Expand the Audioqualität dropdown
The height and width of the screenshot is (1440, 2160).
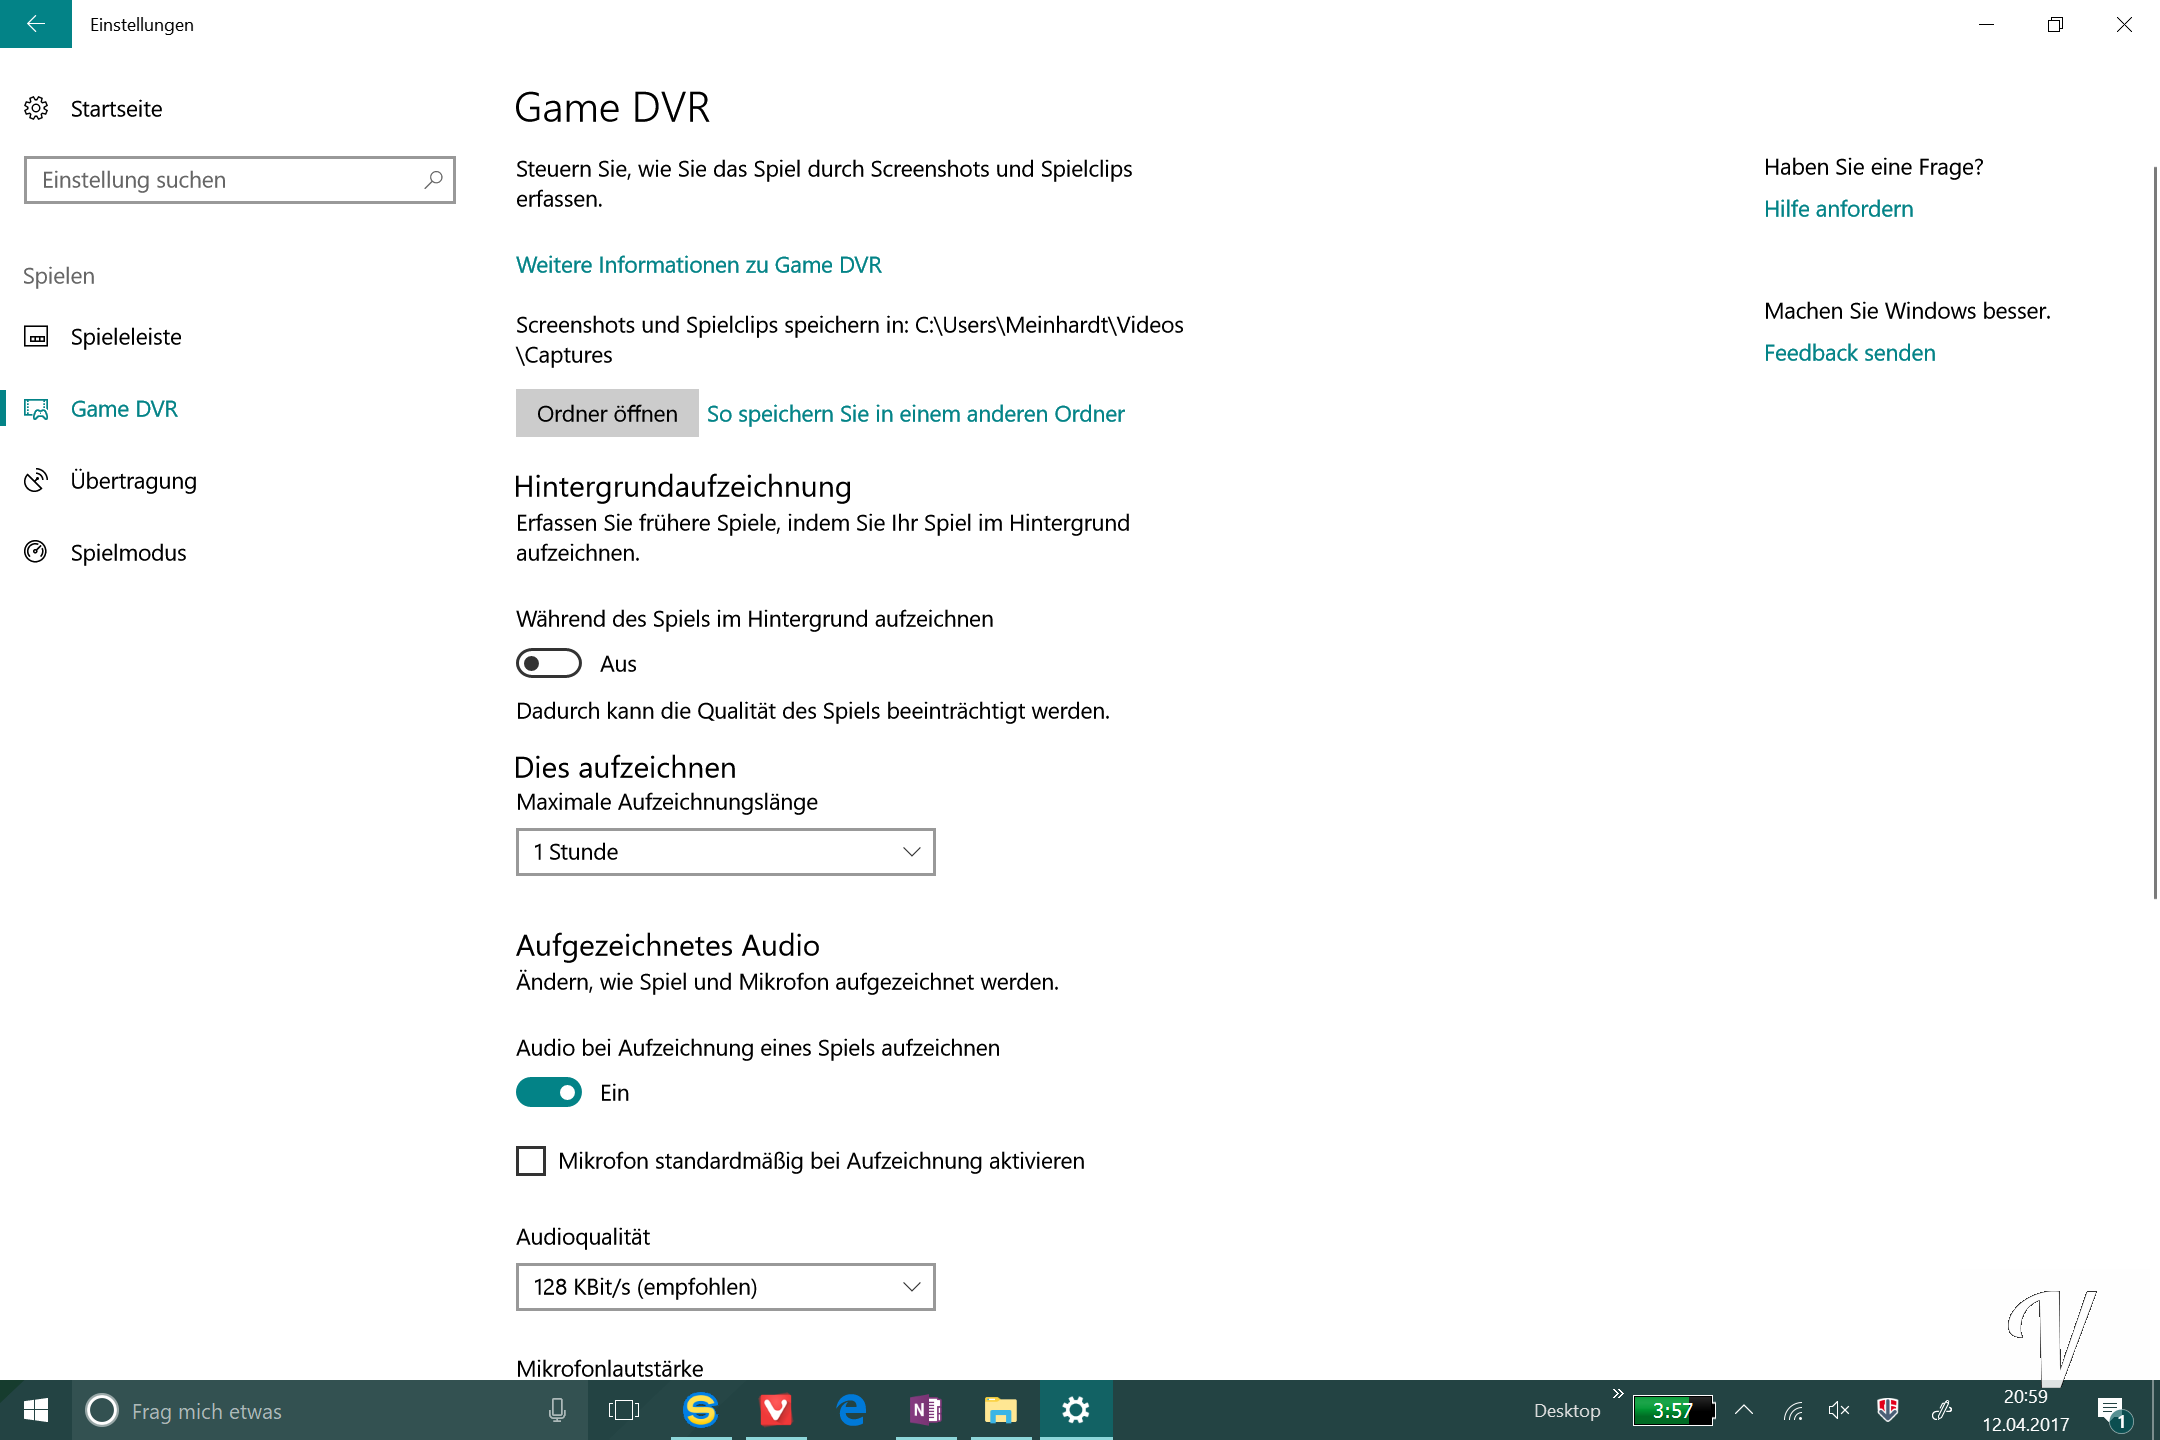(725, 1287)
